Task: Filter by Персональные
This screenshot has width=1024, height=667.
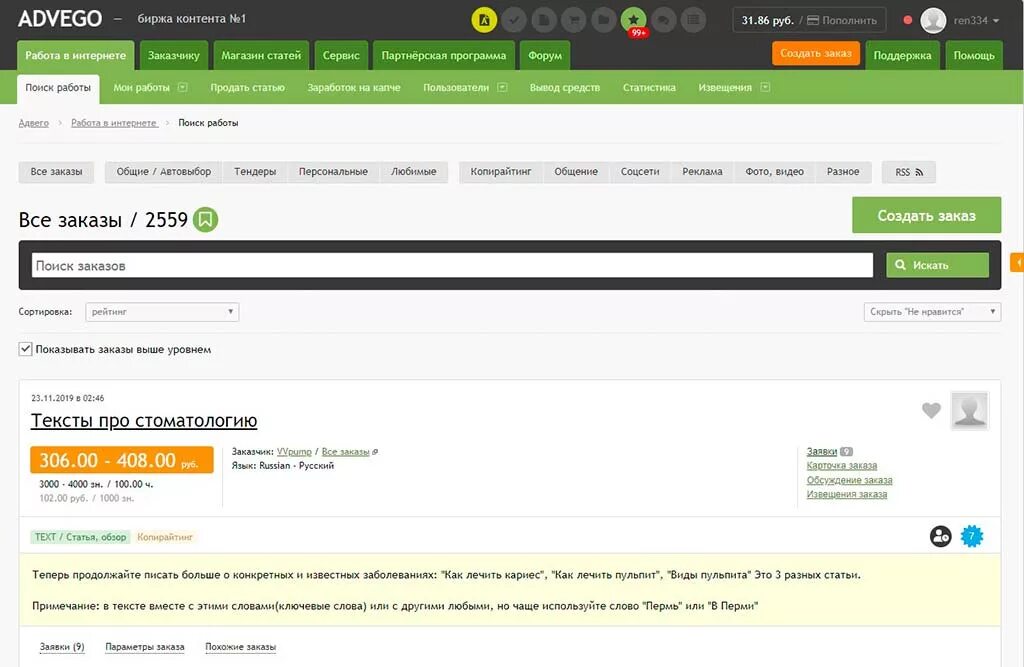Action: tap(333, 172)
